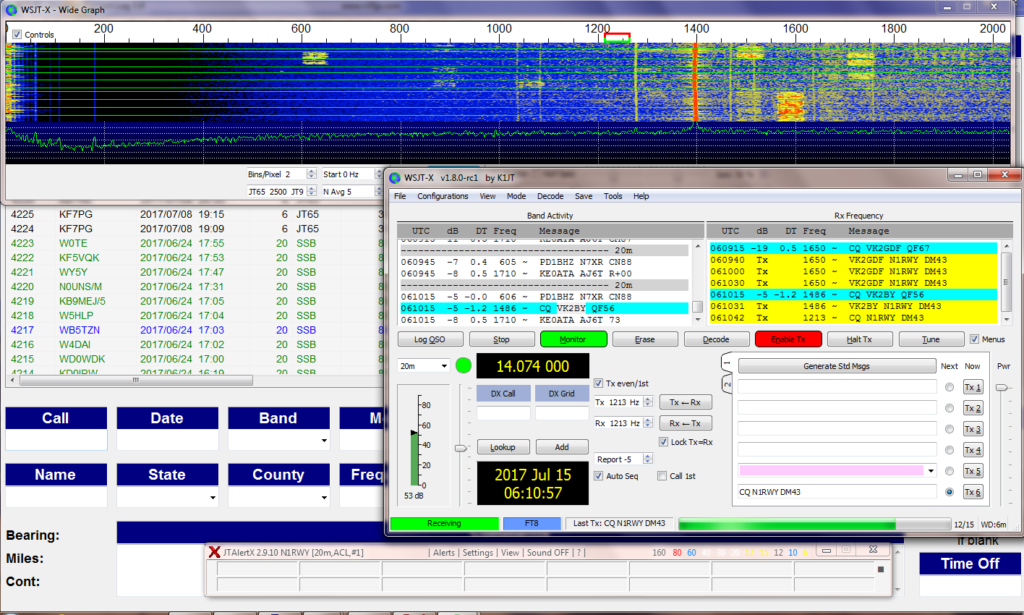Toggle the Menus checkbox
Viewport: 1024px width, 615px height.
pos(974,339)
